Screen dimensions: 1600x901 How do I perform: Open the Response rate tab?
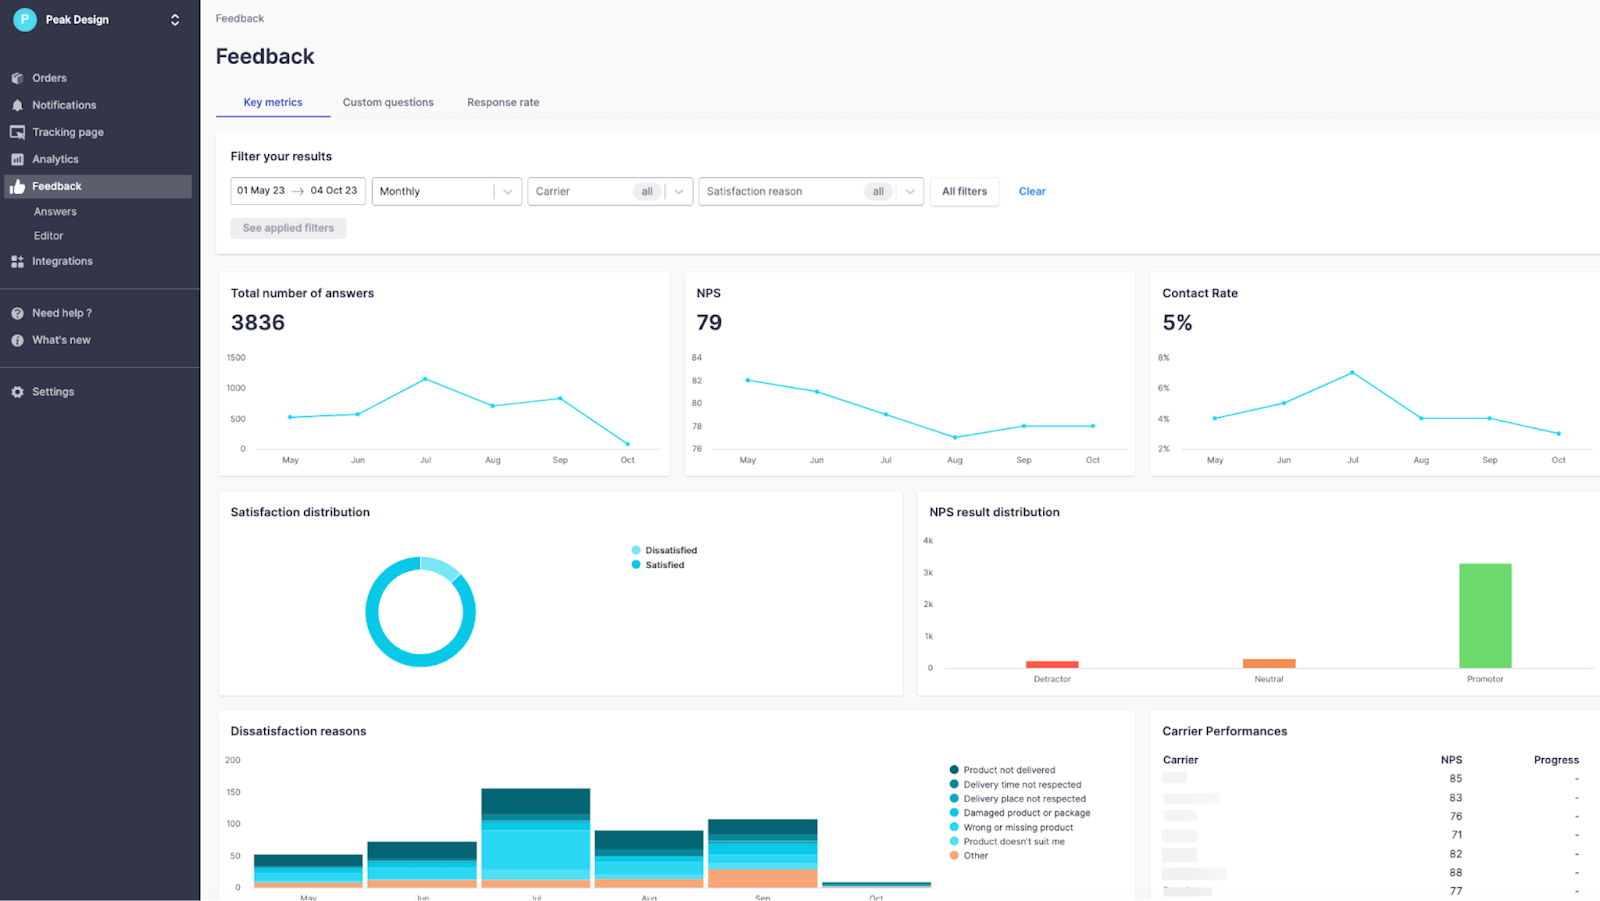pyautogui.click(x=503, y=102)
